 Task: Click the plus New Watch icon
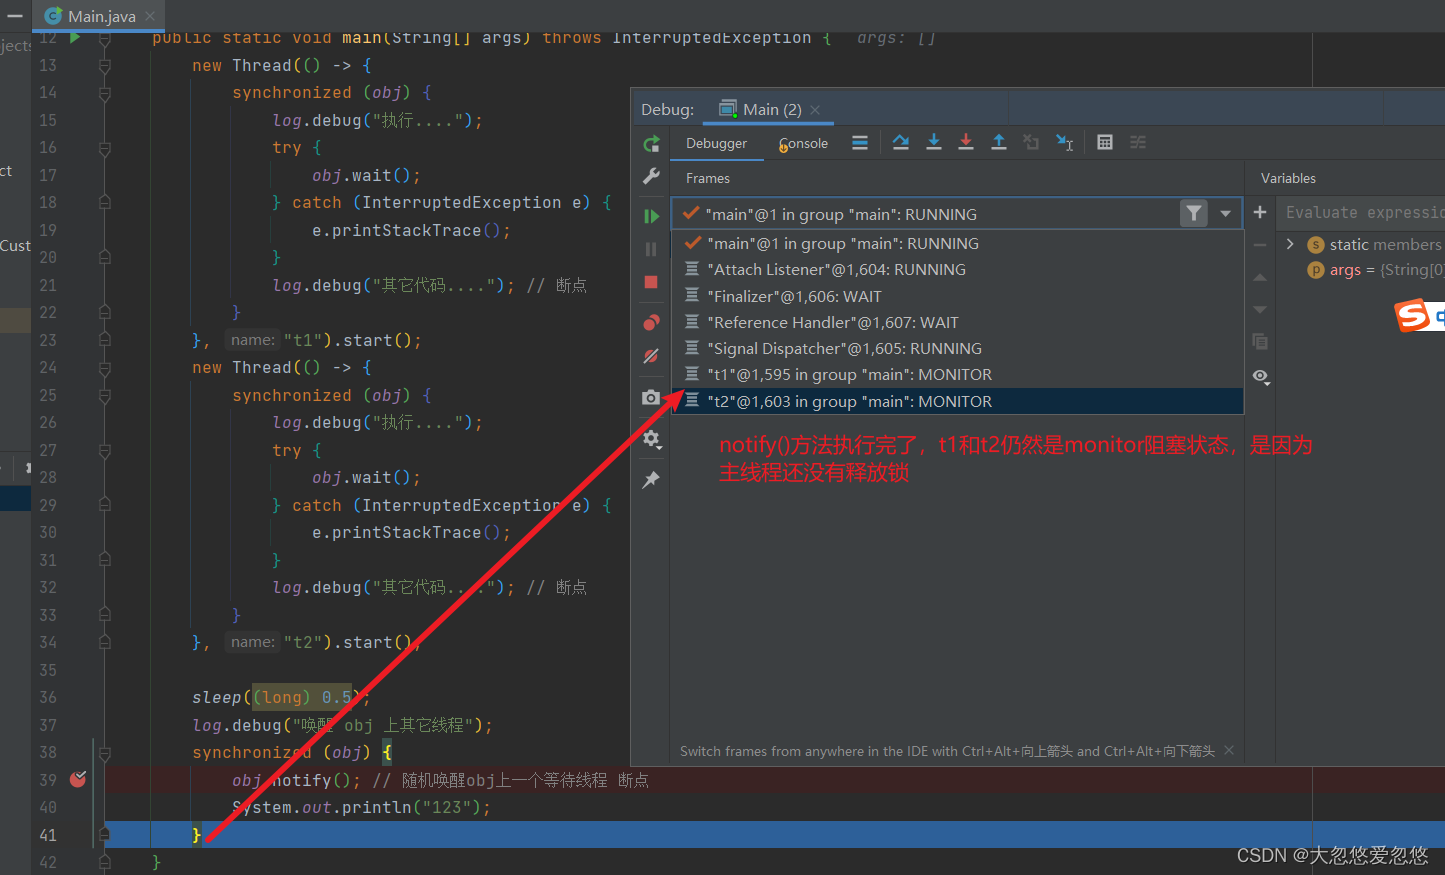point(1260,212)
